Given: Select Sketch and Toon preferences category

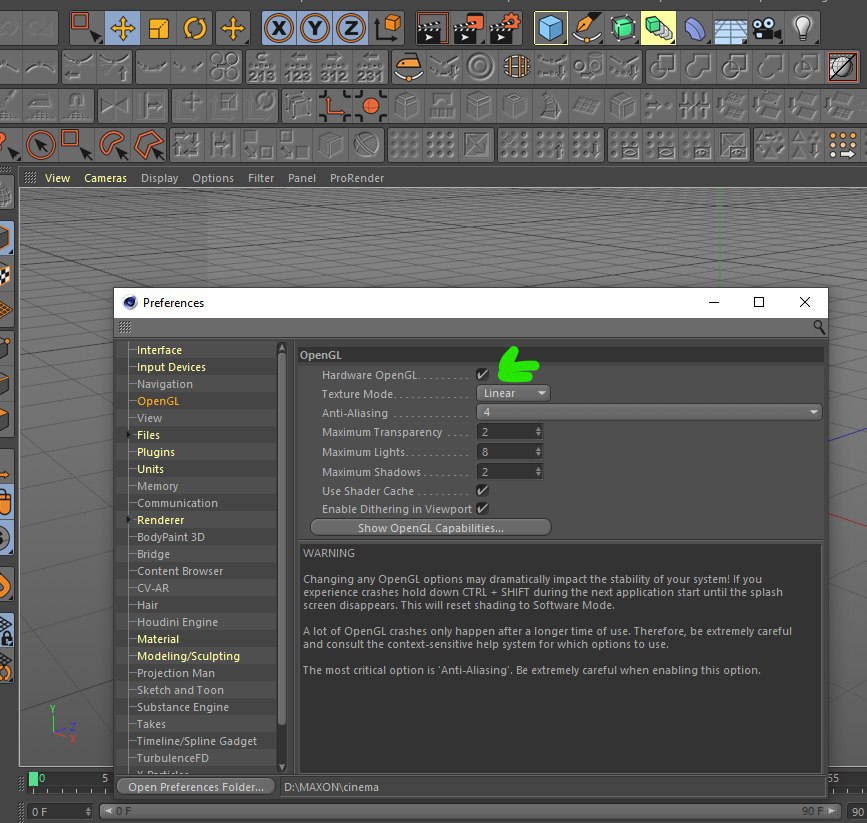Looking at the screenshot, I should click(x=180, y=690).
